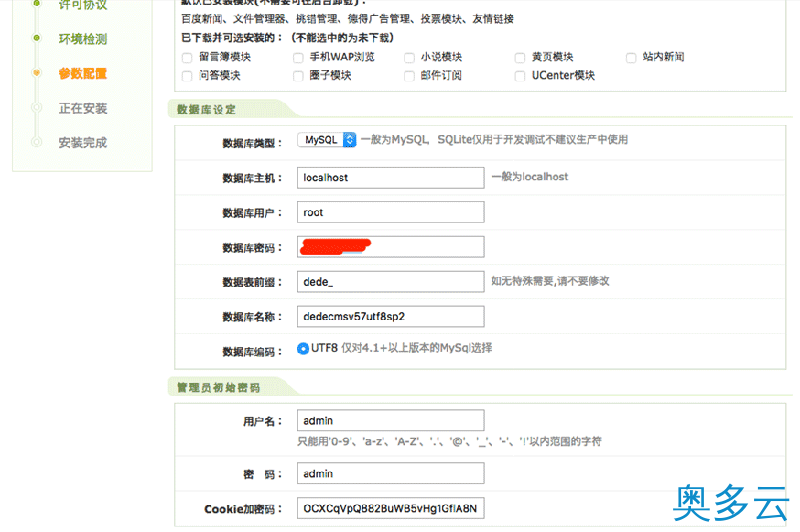Image resolution: width=800 pixels, height=532 pixels.
Task: Click the 数据库名称 input field
Action: pyautogui.click(x=391, y=316)
